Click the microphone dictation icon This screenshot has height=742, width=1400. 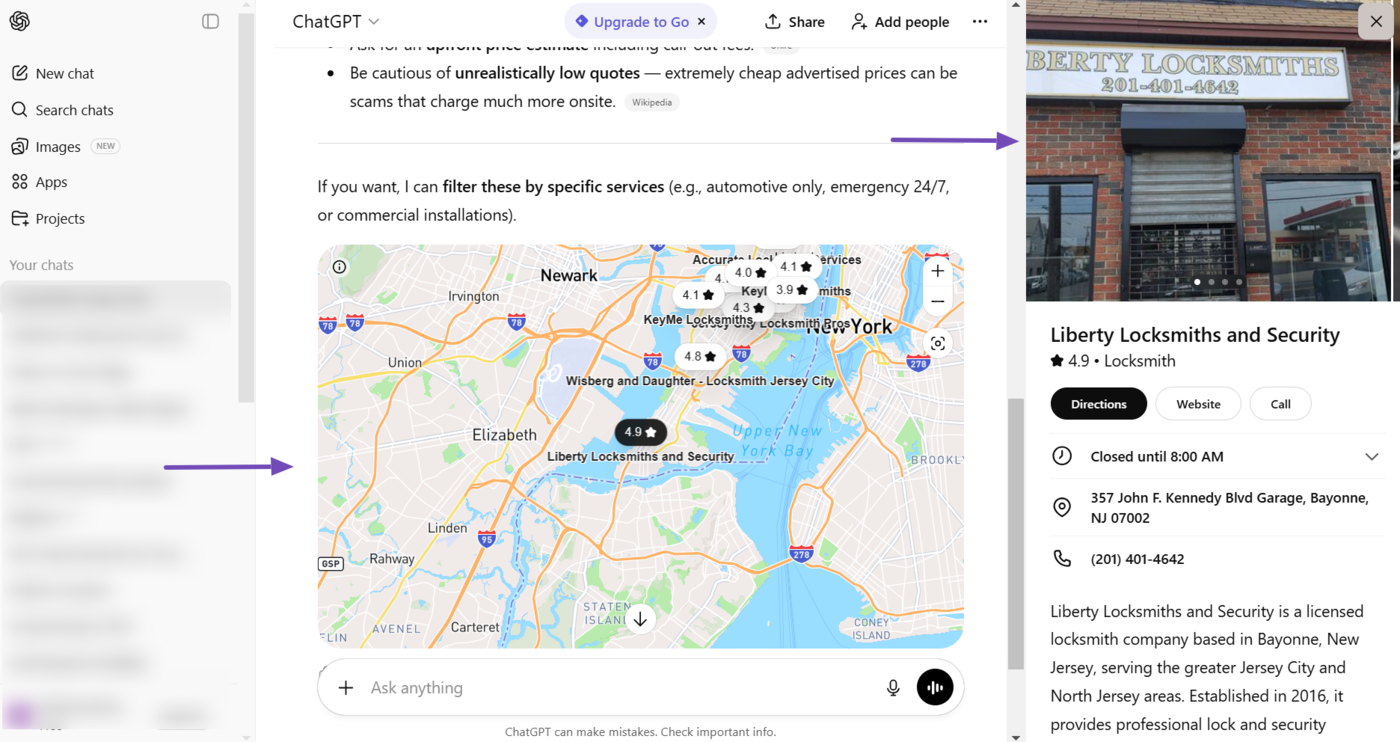tap(892, 687)
